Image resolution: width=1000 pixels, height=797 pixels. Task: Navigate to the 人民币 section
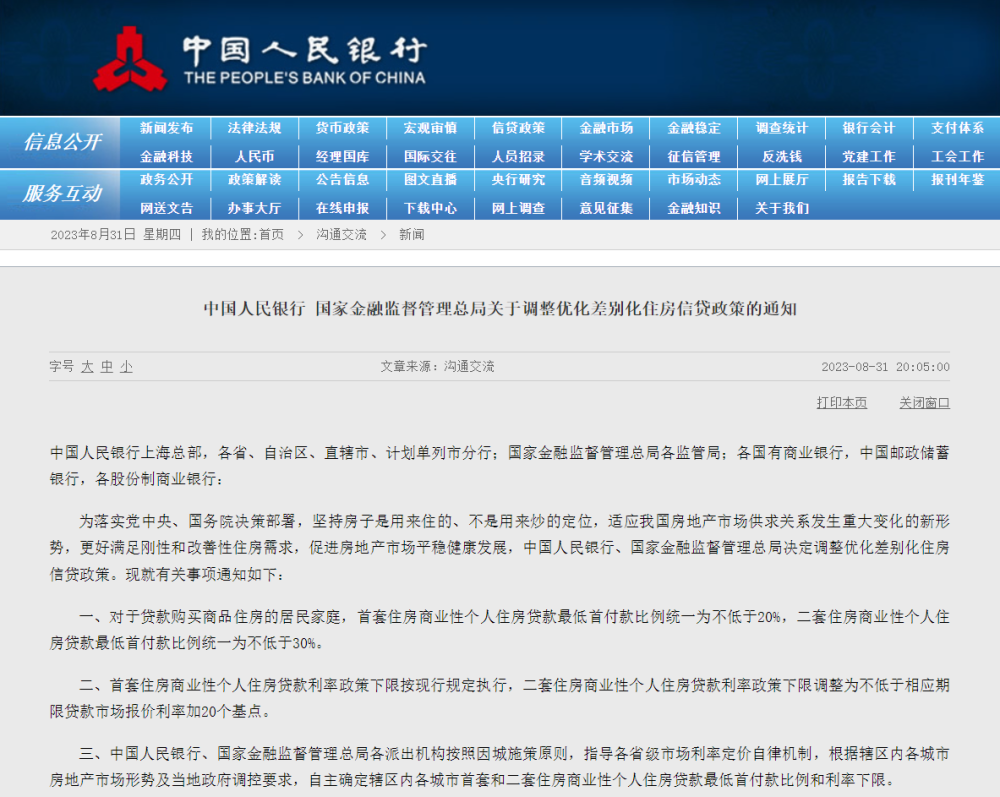click(255, 156)
